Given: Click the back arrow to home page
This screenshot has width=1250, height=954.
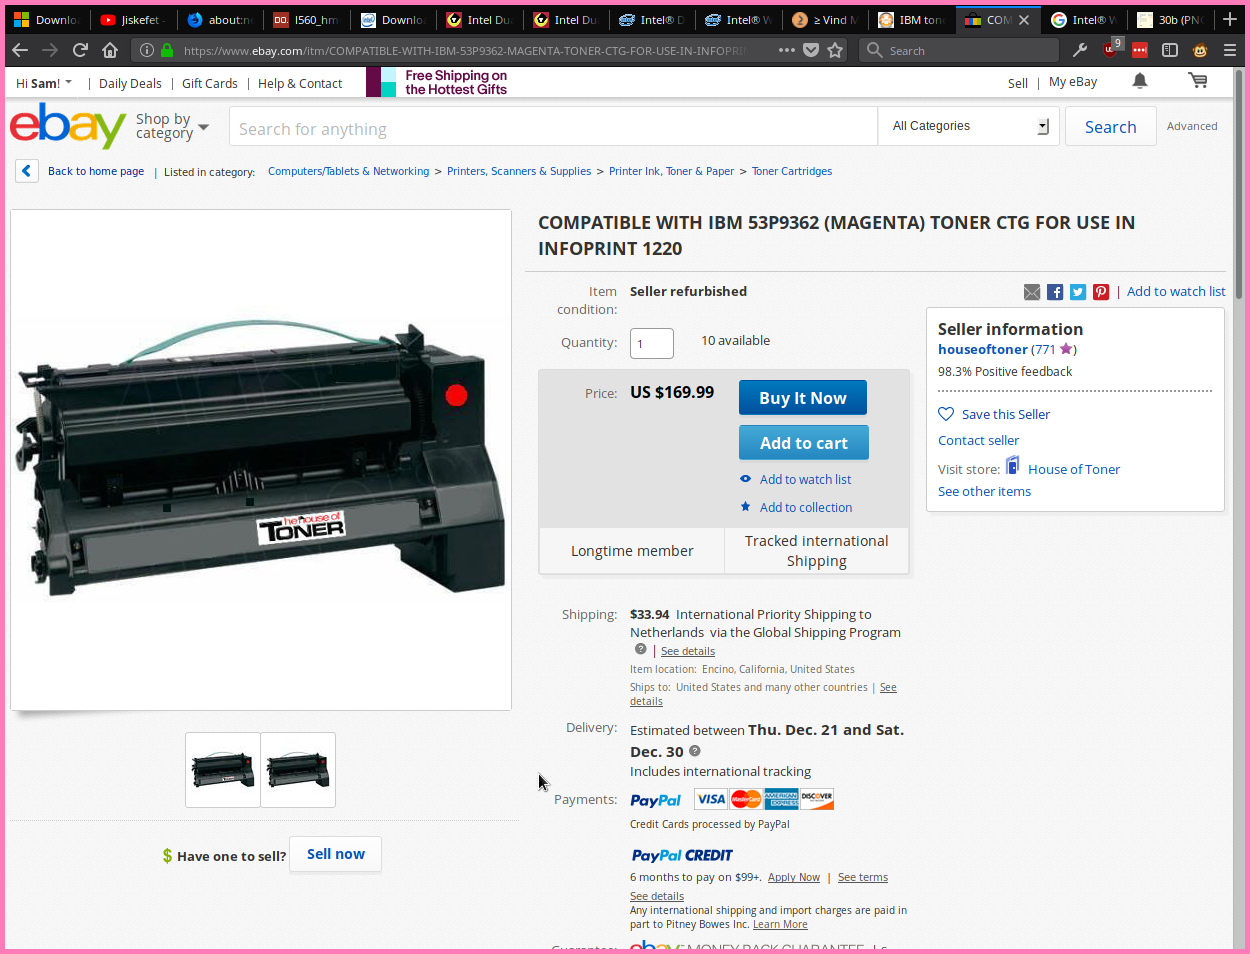Looking at the screenshot, I should pos(27,171).
